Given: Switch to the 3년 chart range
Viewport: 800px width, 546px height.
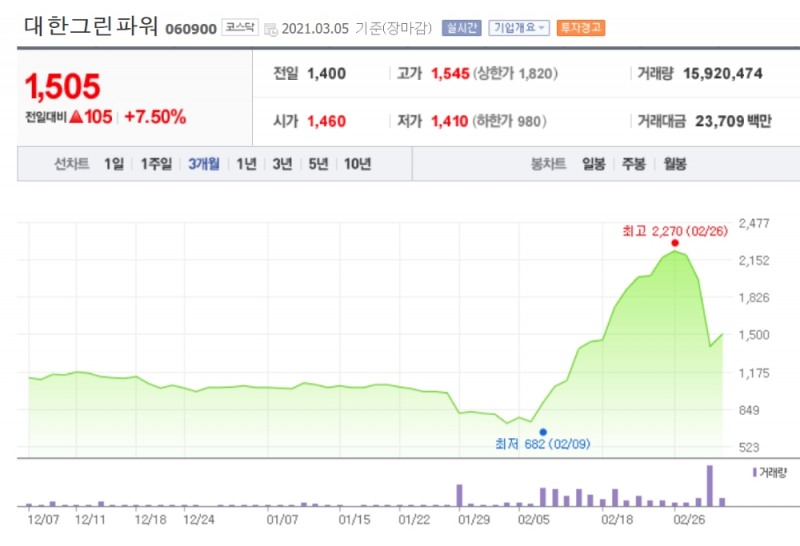Looking at the screenshot, I should (282, 164).
